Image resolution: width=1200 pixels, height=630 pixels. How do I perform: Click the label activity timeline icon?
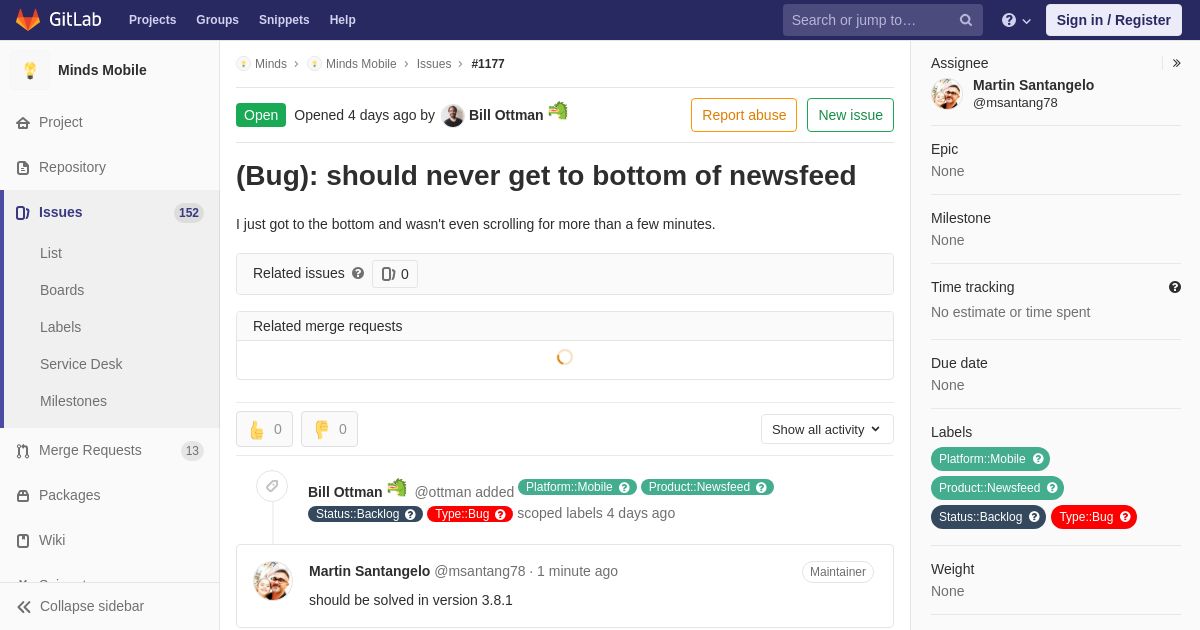272,486
